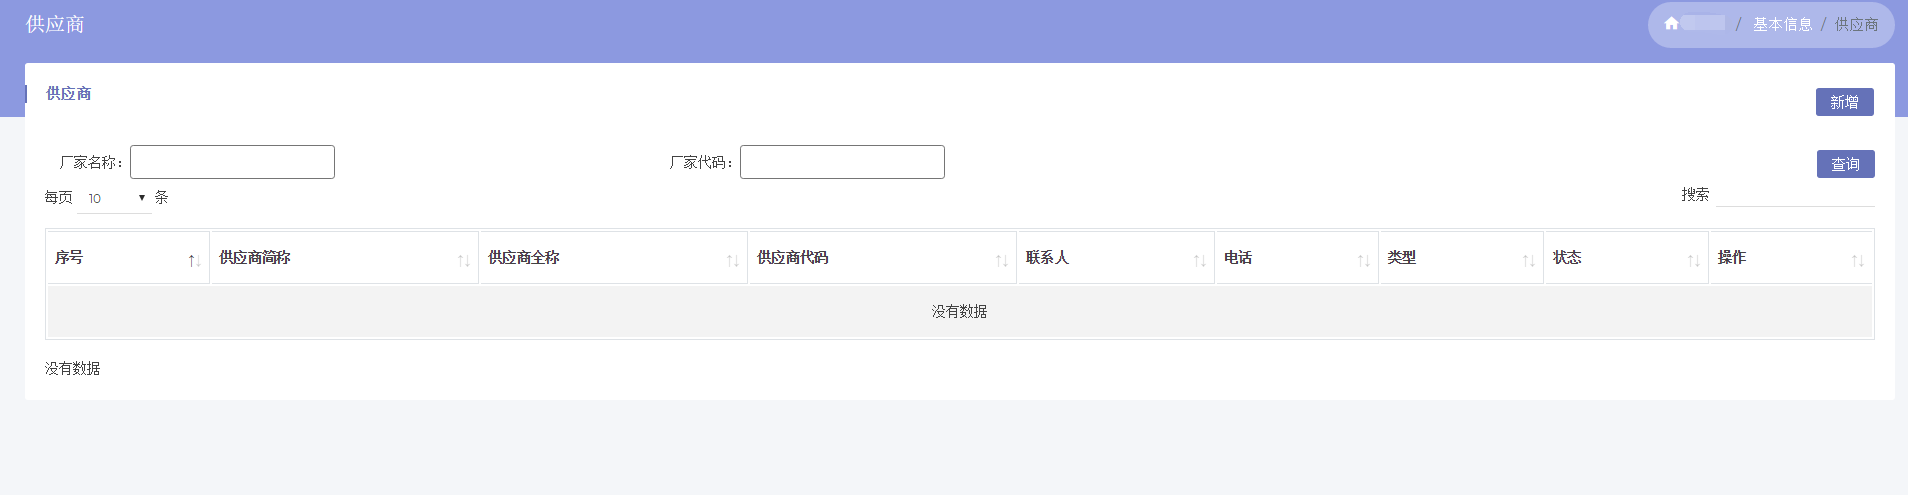Click sort arrows in 类型 column
The image size is (1908, 495).
click(1528, 260)
